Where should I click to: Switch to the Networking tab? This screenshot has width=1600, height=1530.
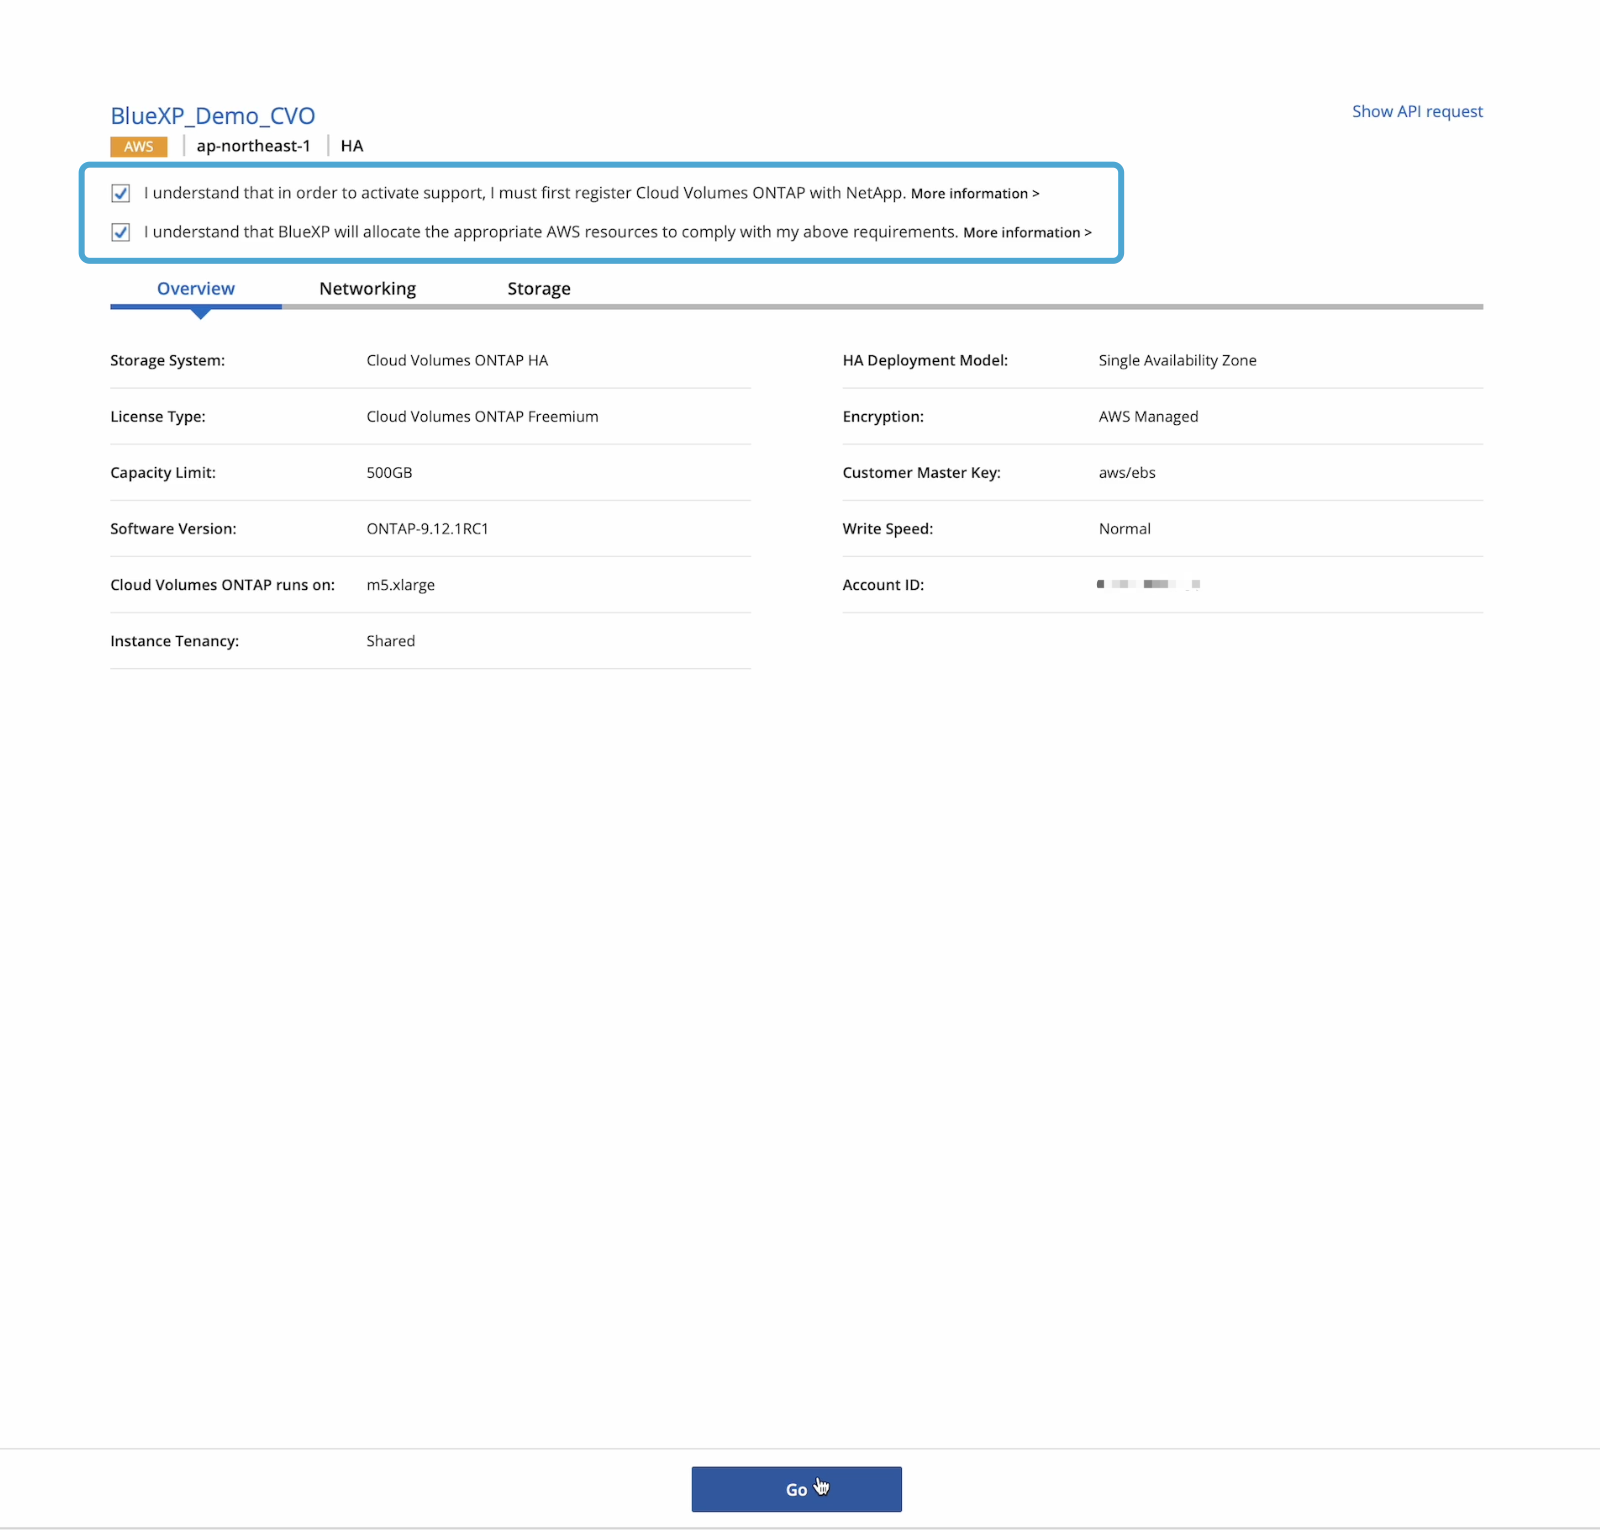368,289
